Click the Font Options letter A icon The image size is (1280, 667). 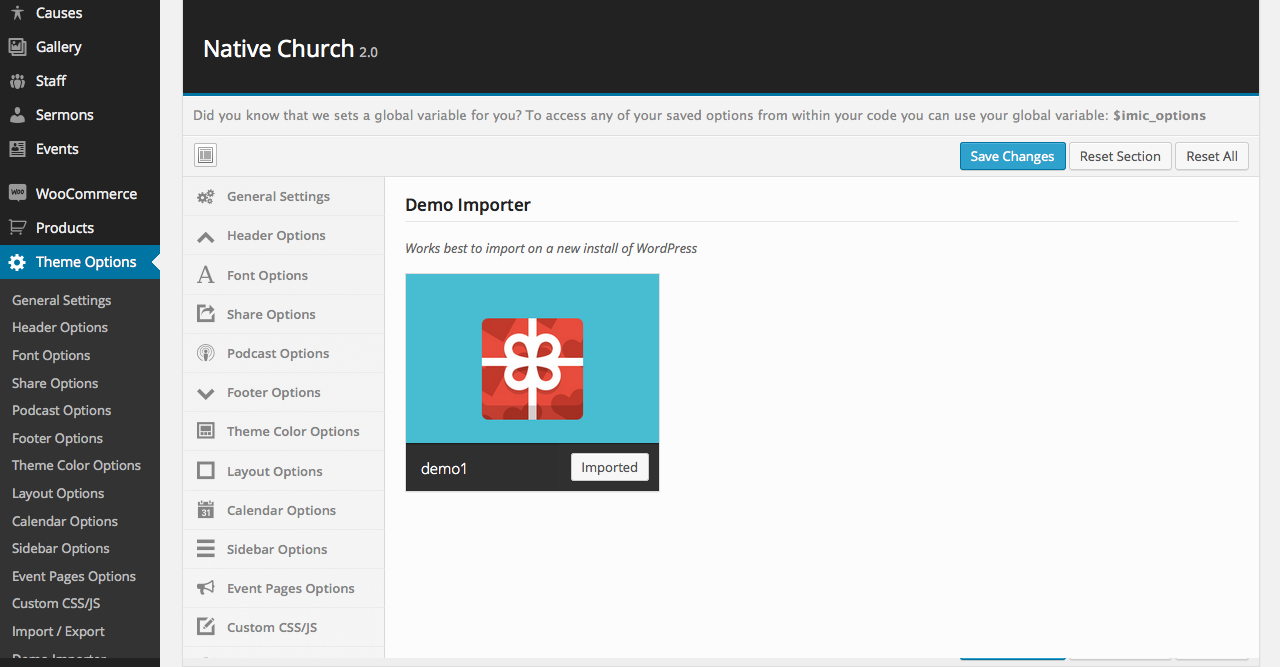point(206,275)
